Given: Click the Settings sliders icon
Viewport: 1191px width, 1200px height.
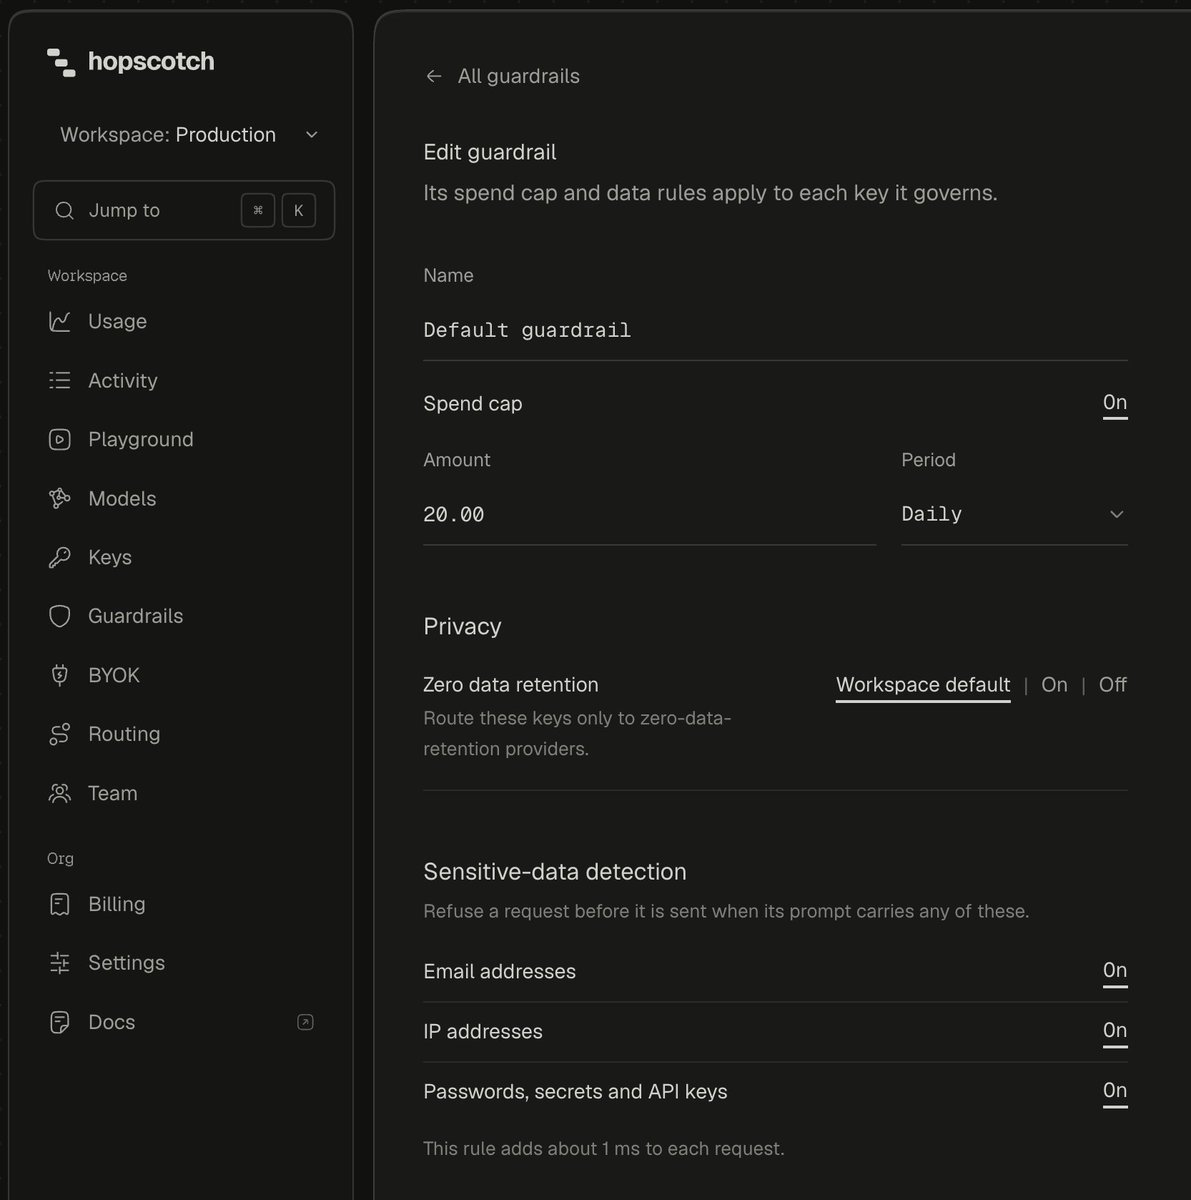Looking at the screenshot, I should coord(60,963).
